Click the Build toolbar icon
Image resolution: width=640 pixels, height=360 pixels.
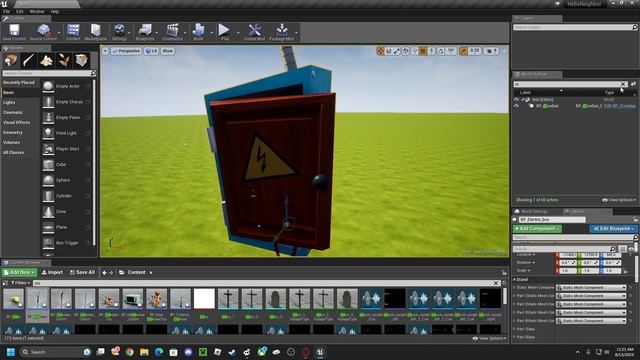[198, 32]
